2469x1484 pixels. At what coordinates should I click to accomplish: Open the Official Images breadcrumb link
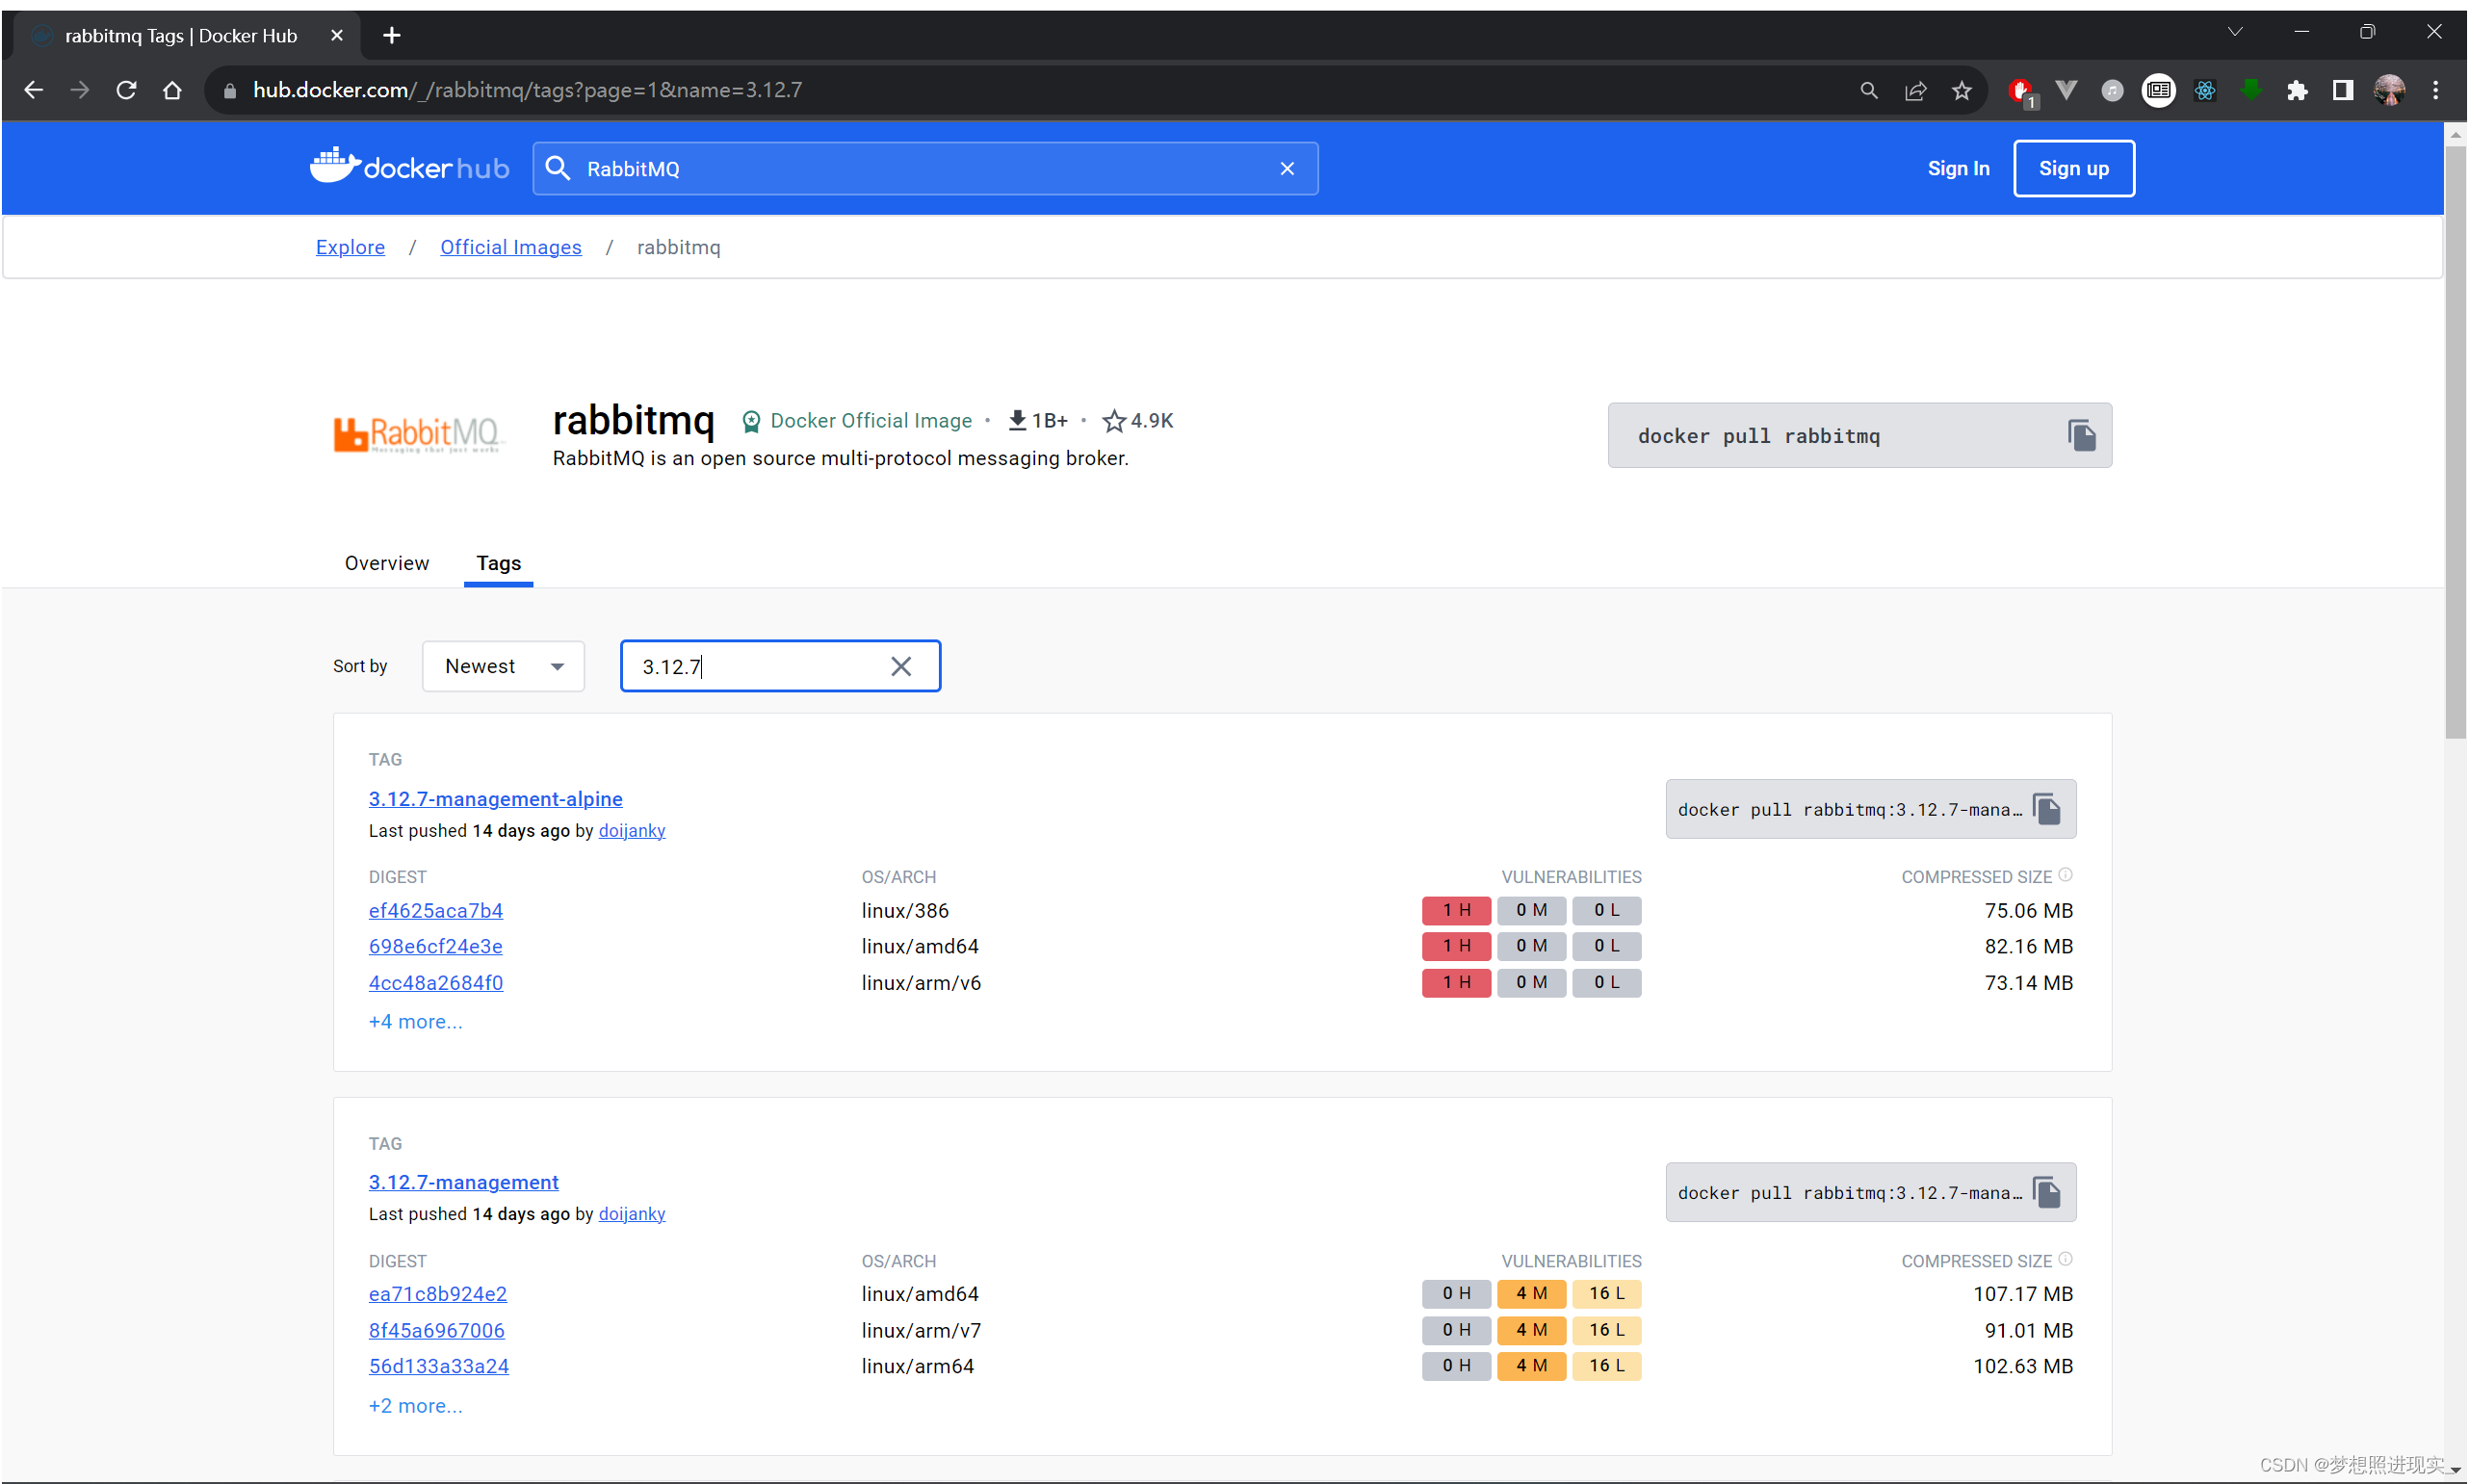click(x=511, y=247)
